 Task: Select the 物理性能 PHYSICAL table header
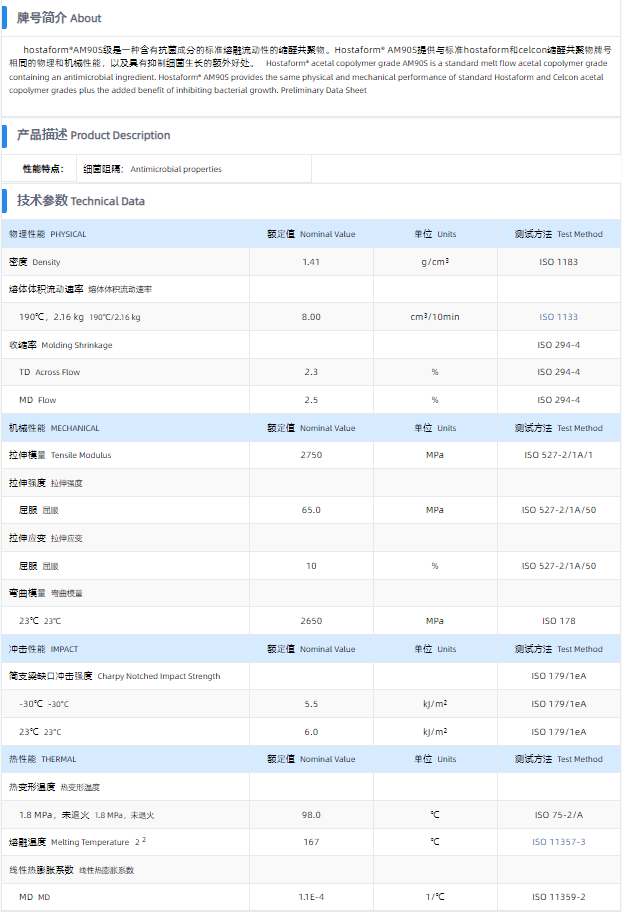[48, 234]
